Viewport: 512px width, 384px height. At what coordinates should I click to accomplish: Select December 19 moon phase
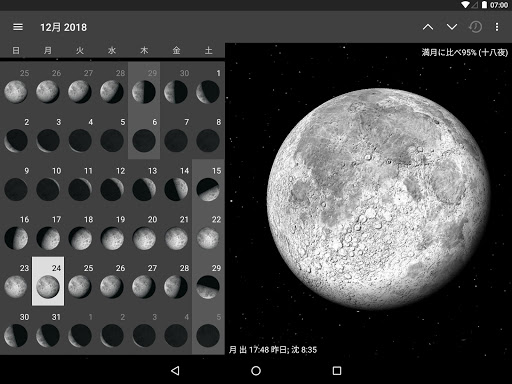(x=112, y=232)
